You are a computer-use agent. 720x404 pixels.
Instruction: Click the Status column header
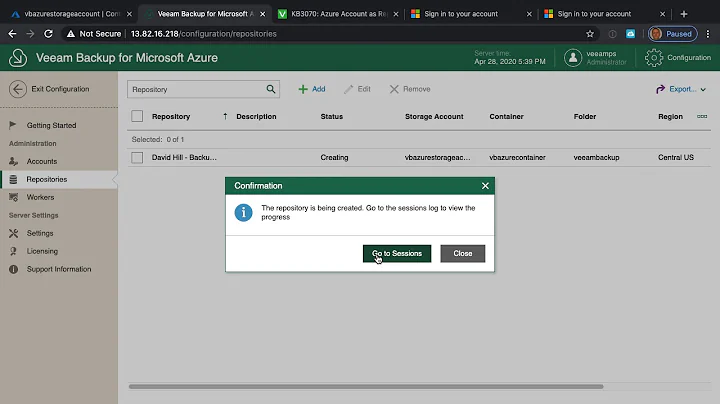point(332,117)
